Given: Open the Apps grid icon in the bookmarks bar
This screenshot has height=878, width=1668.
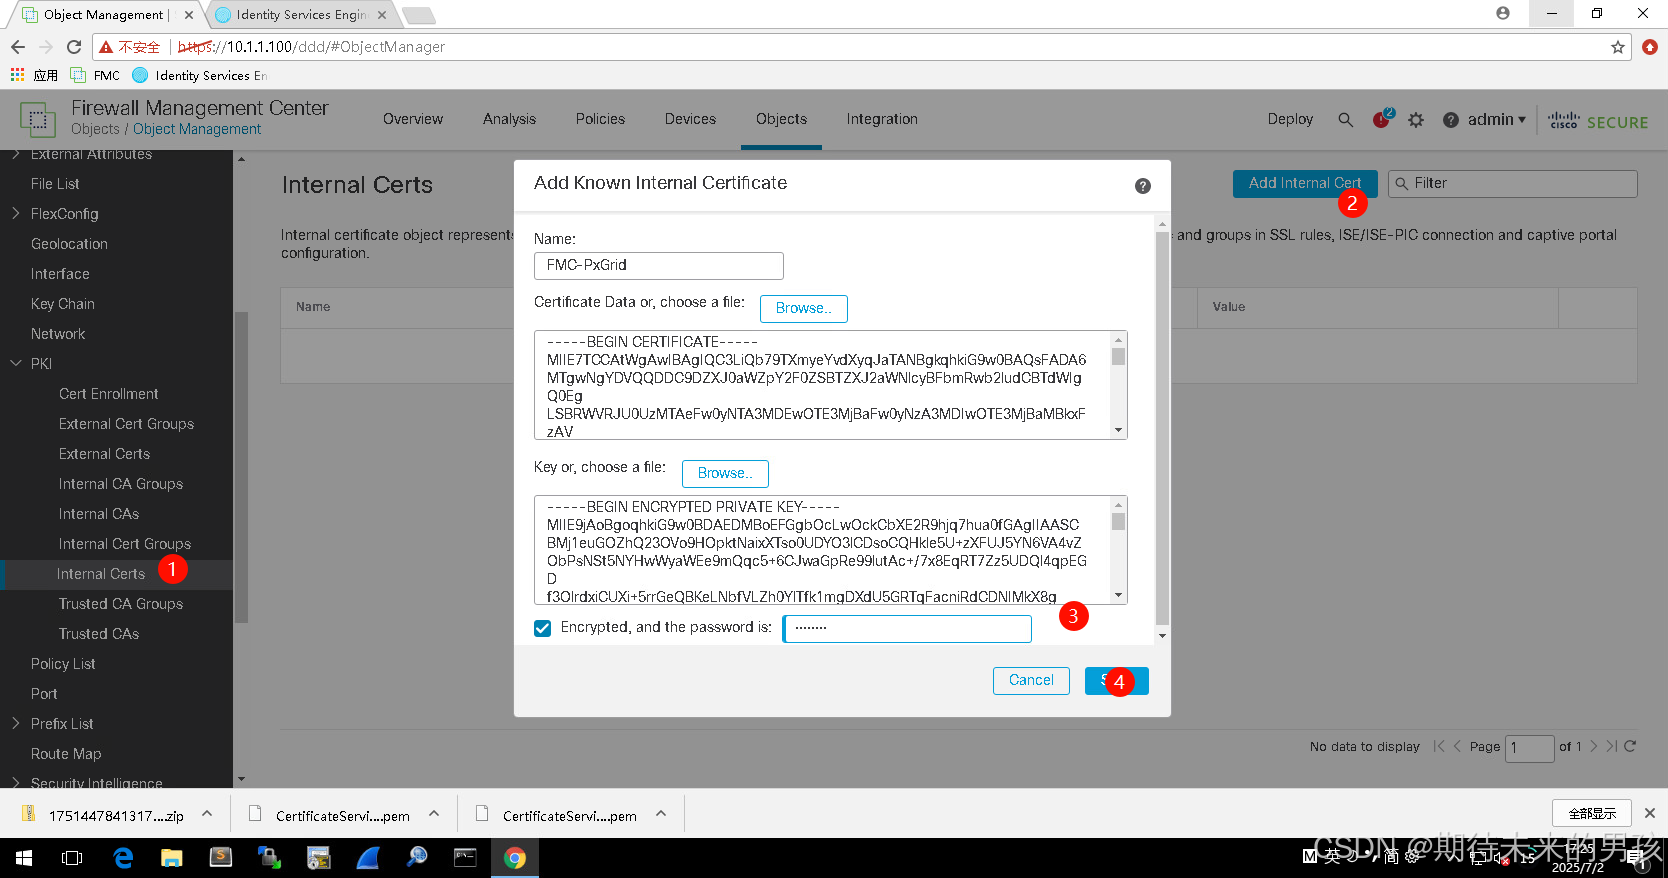Looking at the screenshot, I should [x=17, y=75].
